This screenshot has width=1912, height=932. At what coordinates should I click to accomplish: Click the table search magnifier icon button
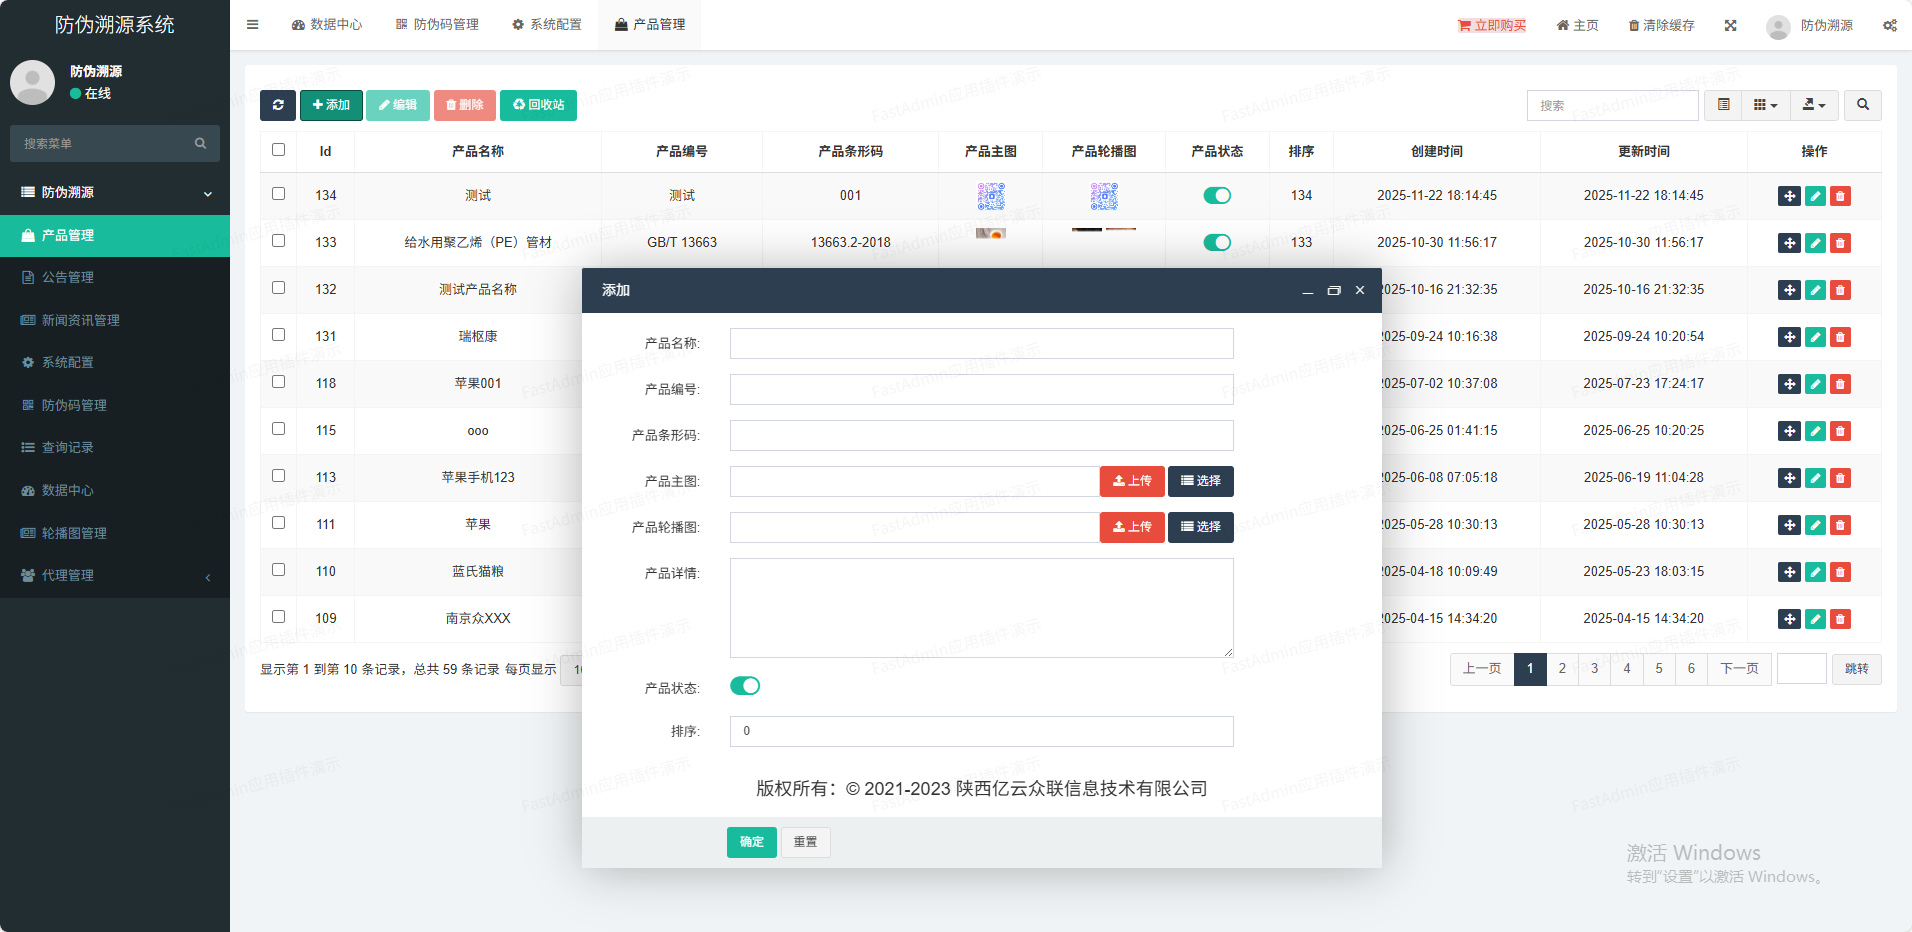[x=1862, y=105]
